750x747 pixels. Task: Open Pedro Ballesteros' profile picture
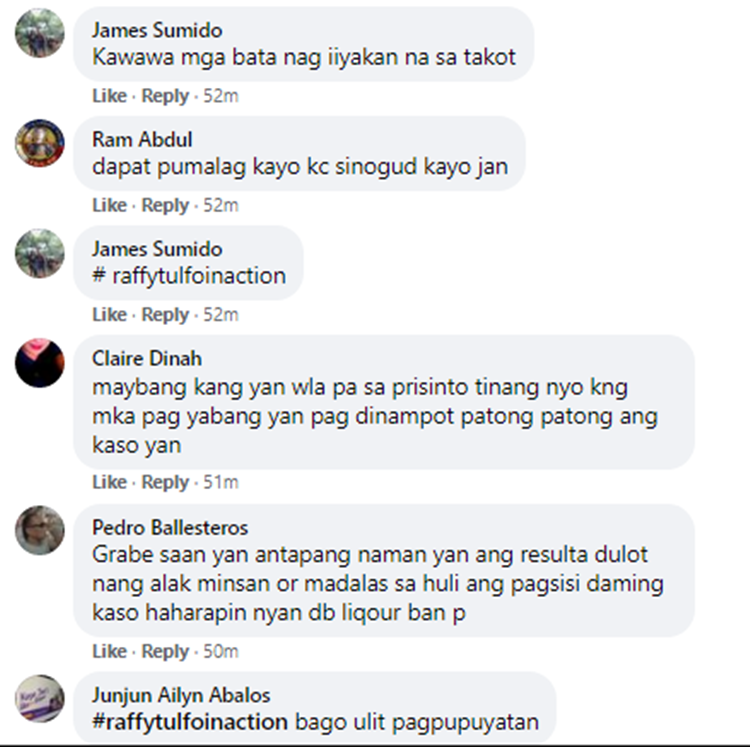(40, 530)
